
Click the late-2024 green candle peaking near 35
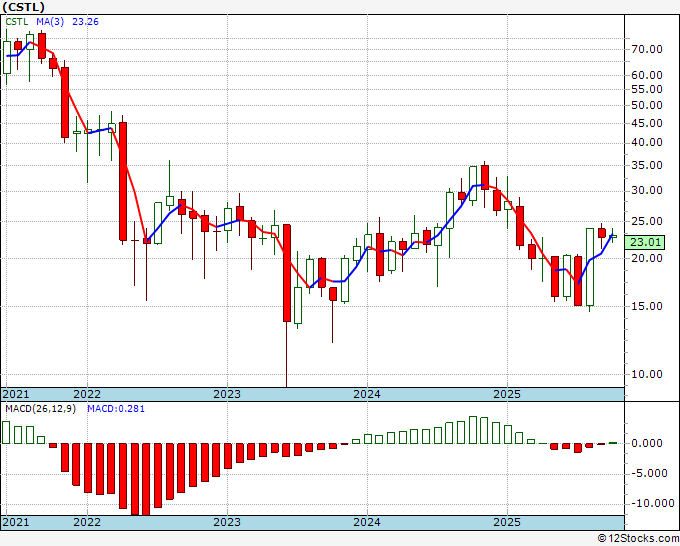point(473,184)
